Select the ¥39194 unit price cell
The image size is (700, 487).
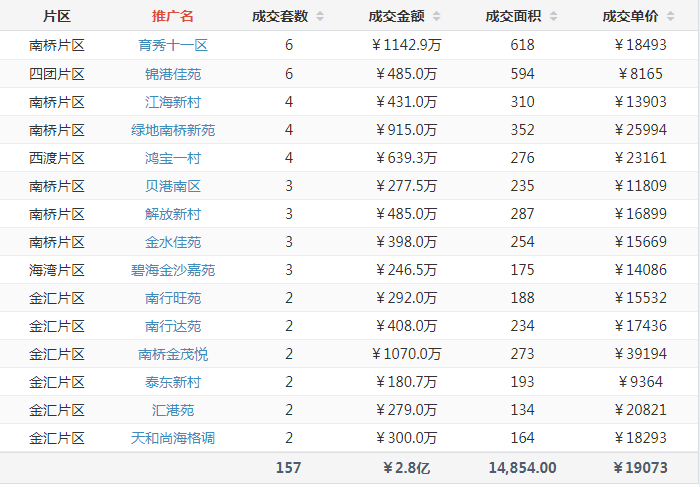[x=640, y=354]
